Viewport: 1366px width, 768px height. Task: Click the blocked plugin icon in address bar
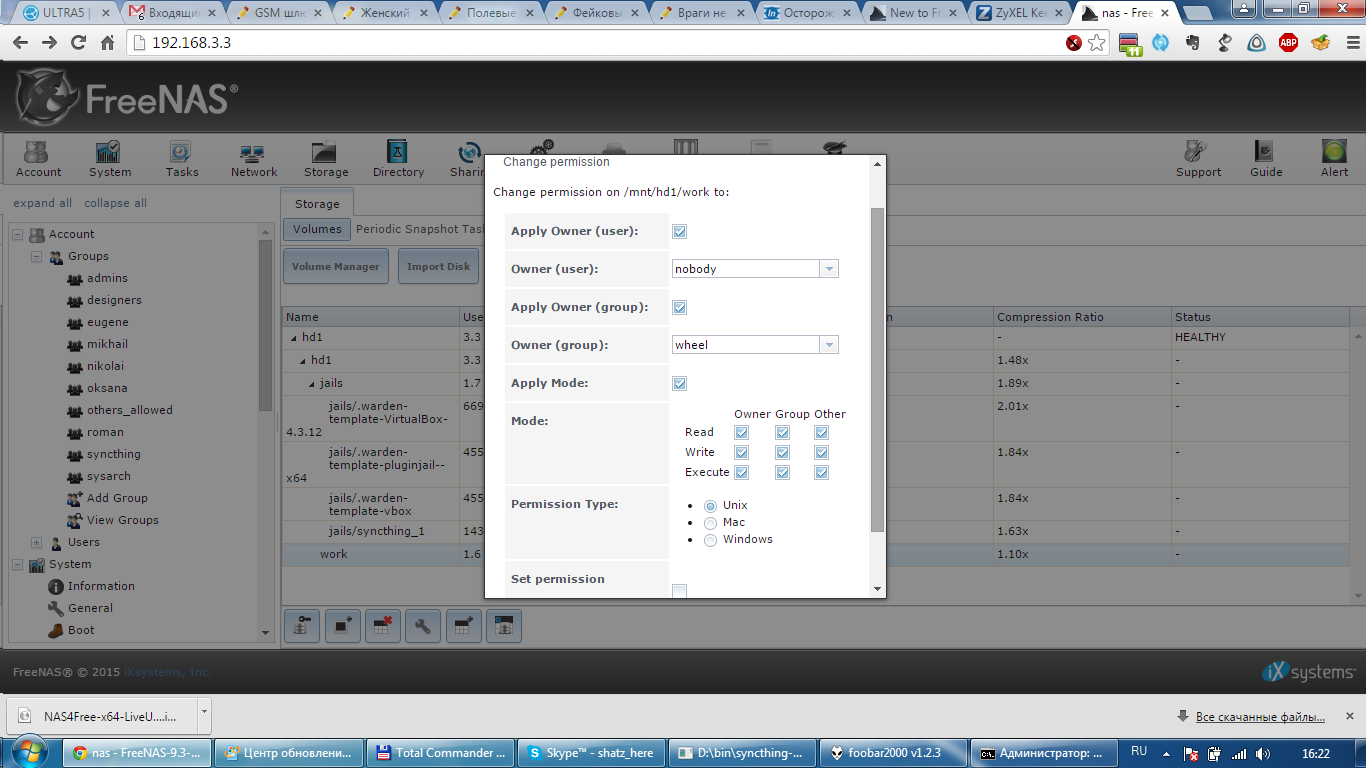pyautogui.click(x=1074, y=43)
